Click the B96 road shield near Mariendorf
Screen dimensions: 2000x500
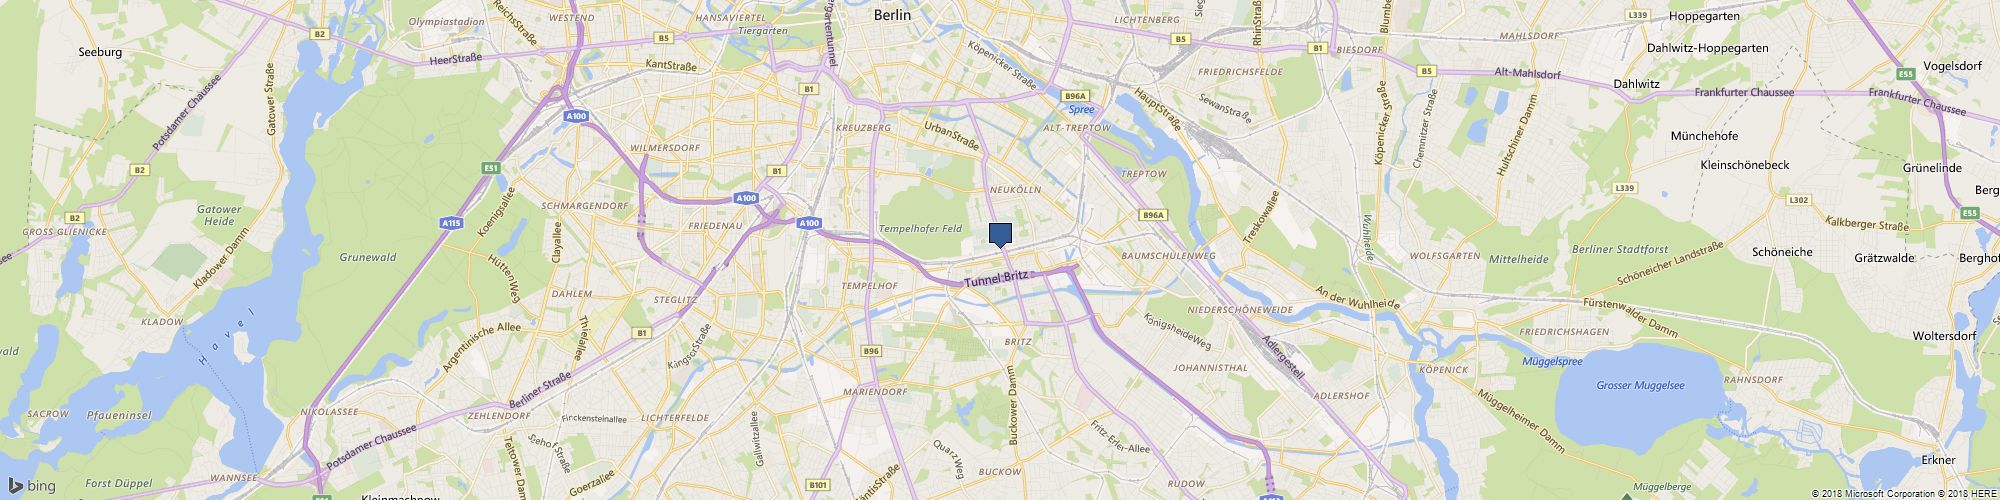point(871,351)
